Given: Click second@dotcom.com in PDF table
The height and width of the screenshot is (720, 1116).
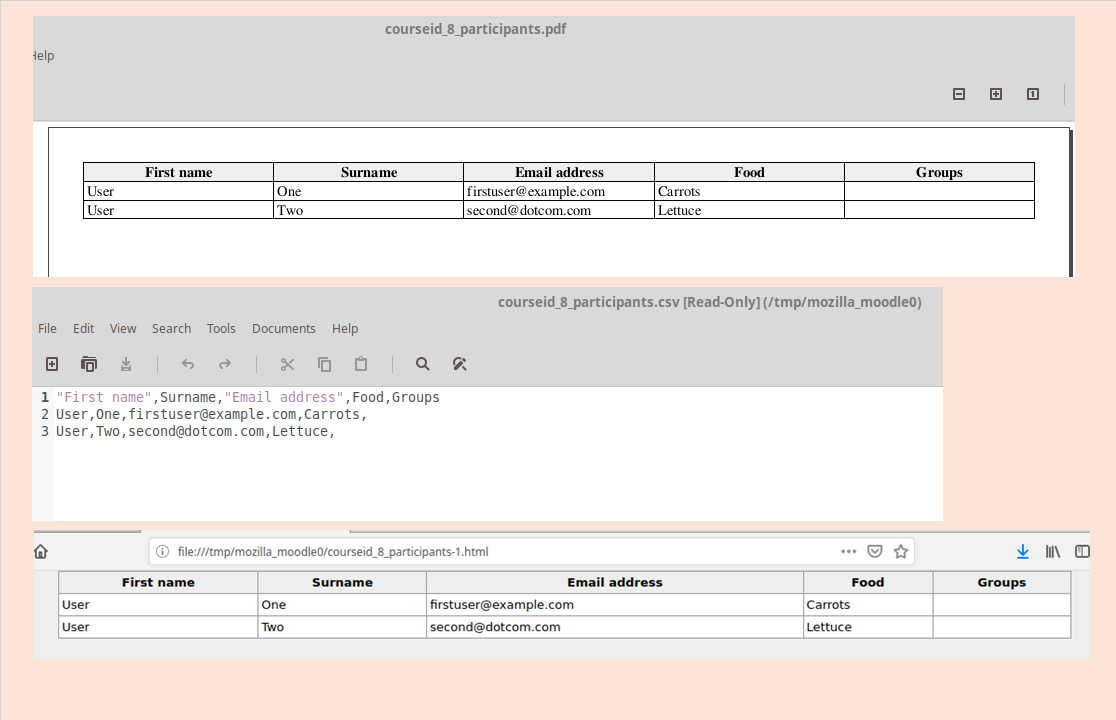Looking at the screenshot, I should (x=529, y=211).
